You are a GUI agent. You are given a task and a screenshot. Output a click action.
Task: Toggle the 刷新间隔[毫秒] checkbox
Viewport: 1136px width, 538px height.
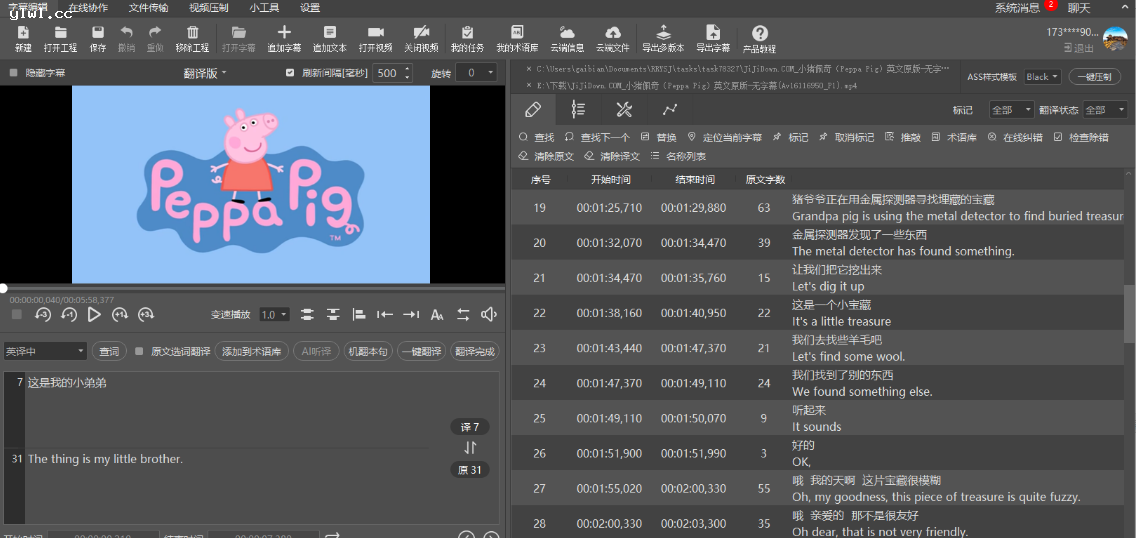coord(291,73)
